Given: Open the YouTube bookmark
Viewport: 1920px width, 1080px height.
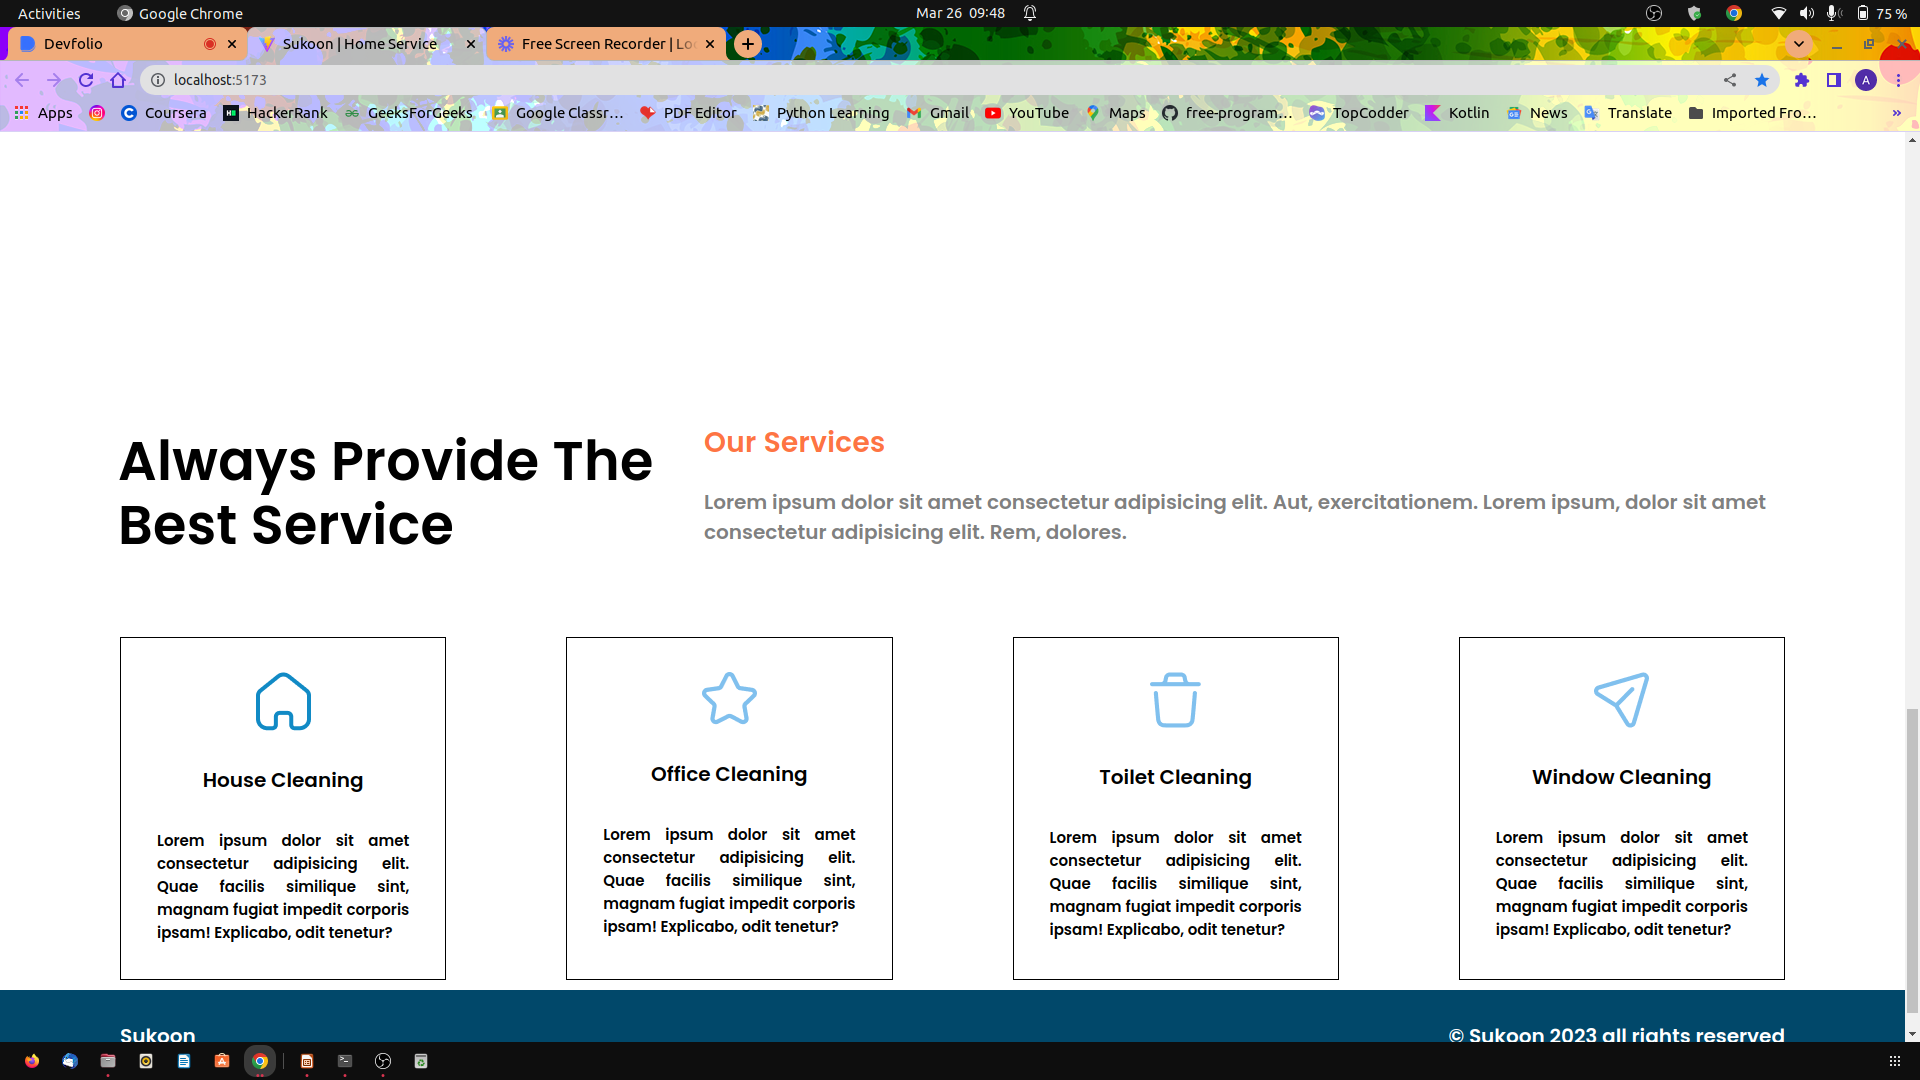Looking at the screenshot, I should [1027, 113].
